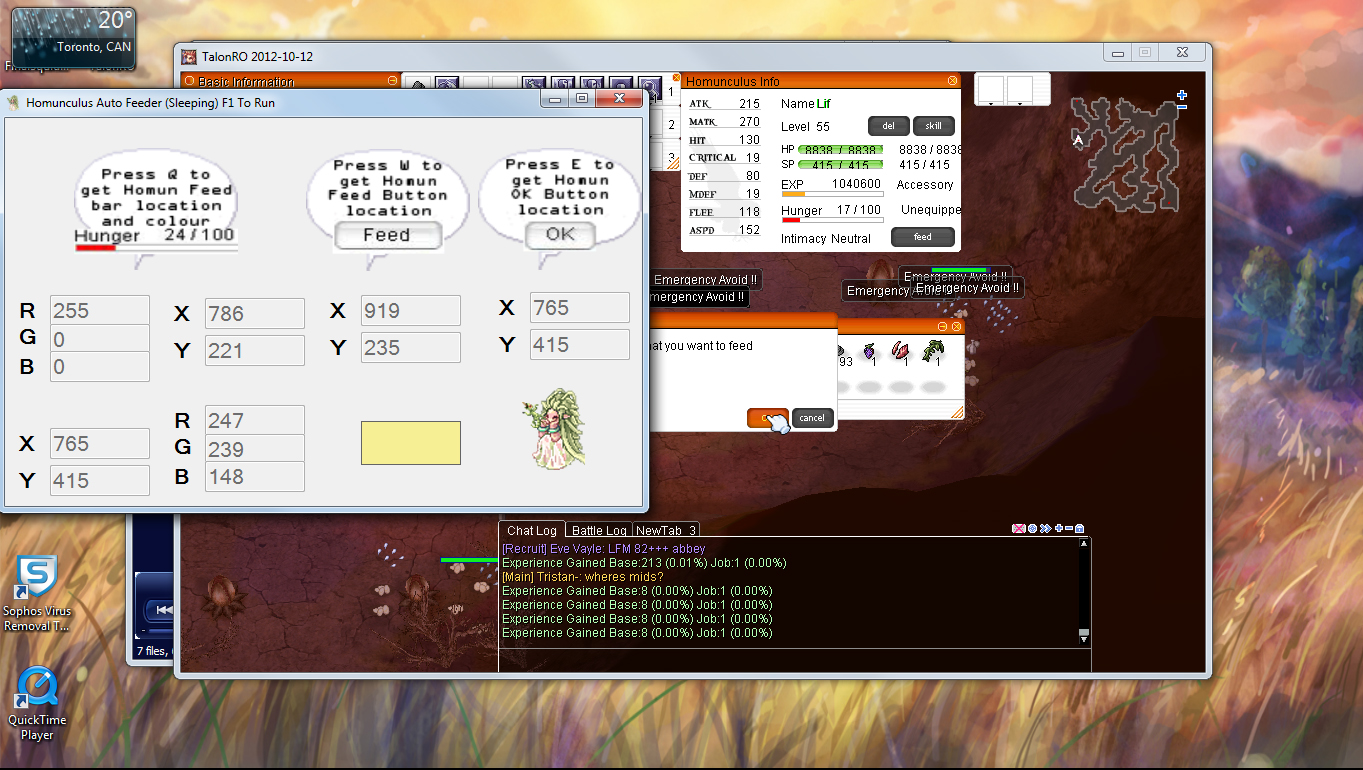The height and width of the screenshot is (770, 1363).
Task: Zoom out the minimap with minus icon
Action: click(1181, 106)
